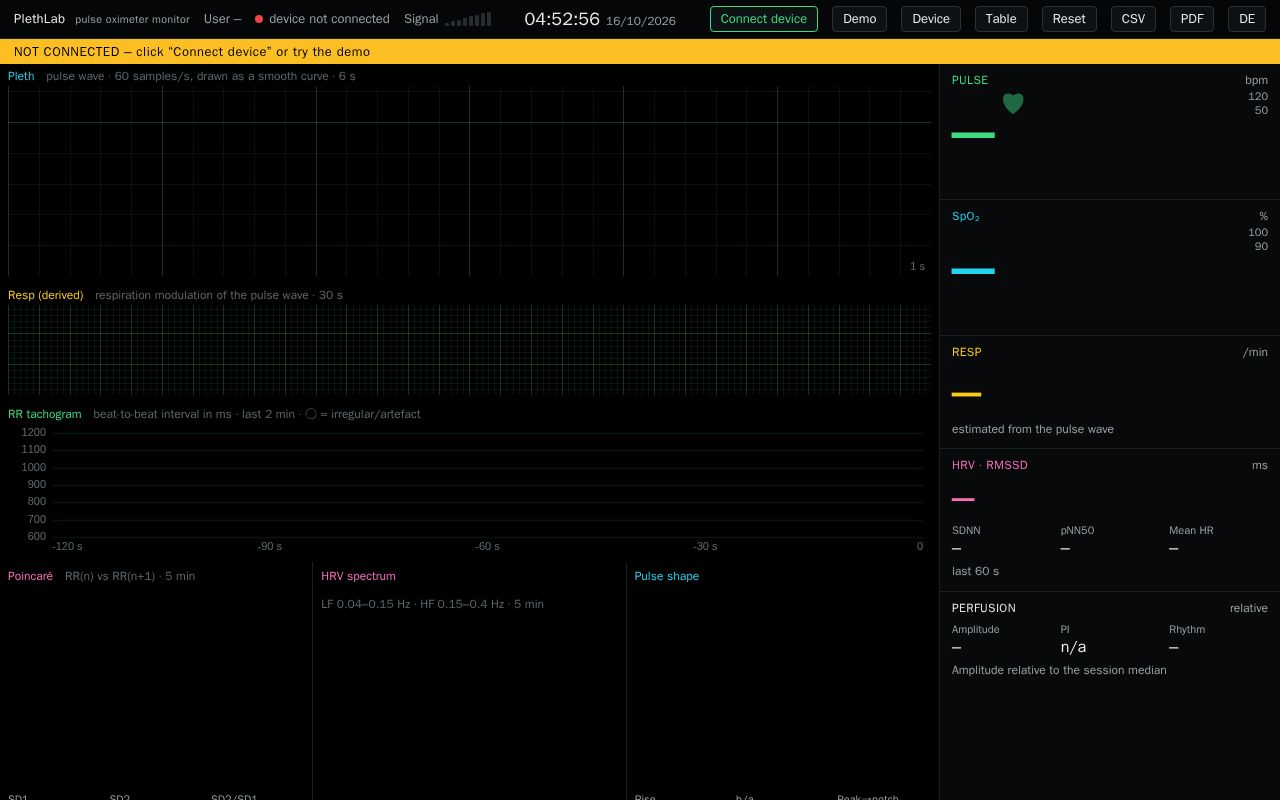The height and width of the screenshot is (800, 1280).
Task: Click the "Resp (derived)" chart title
Action: point(46,295)
